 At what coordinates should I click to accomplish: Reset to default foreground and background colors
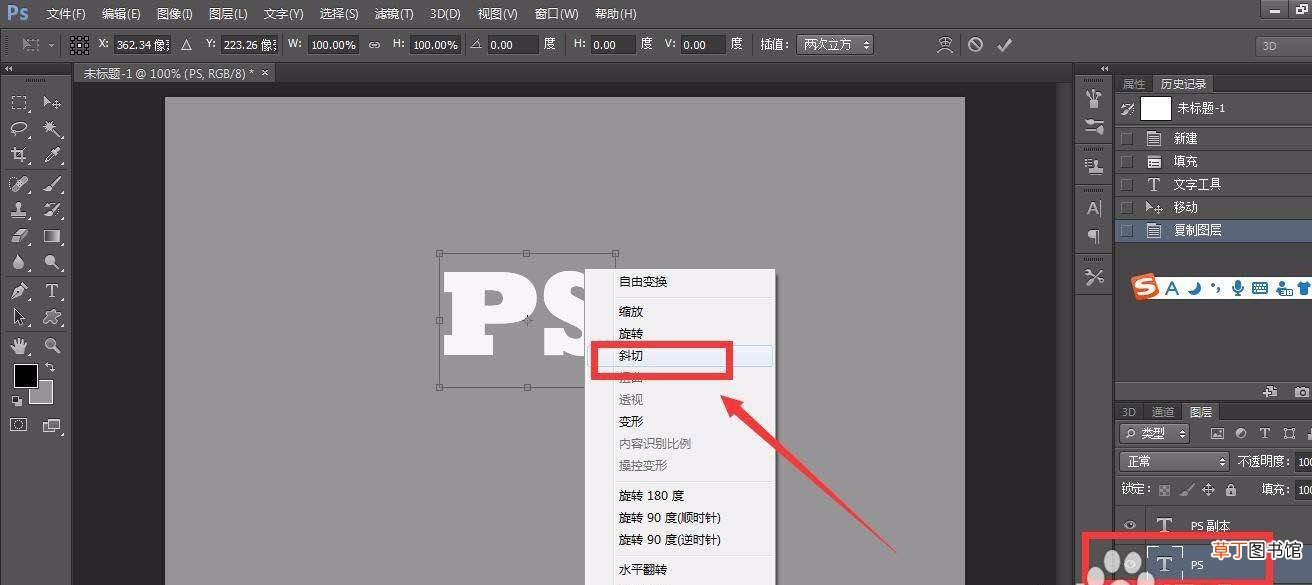point(16,400)
